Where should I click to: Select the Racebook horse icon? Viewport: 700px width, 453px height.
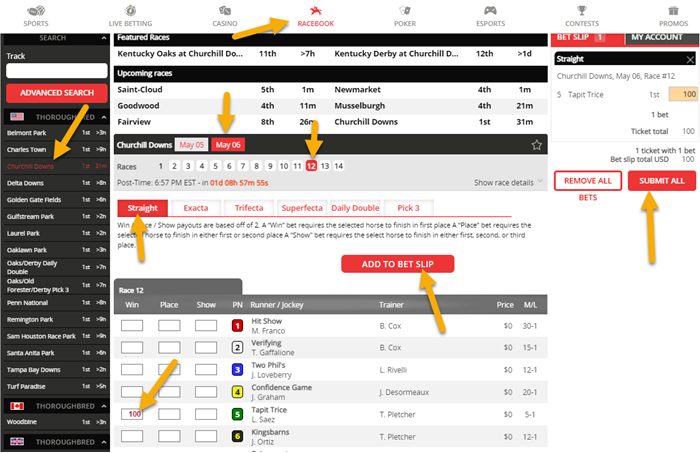click(x=316, y=10)
